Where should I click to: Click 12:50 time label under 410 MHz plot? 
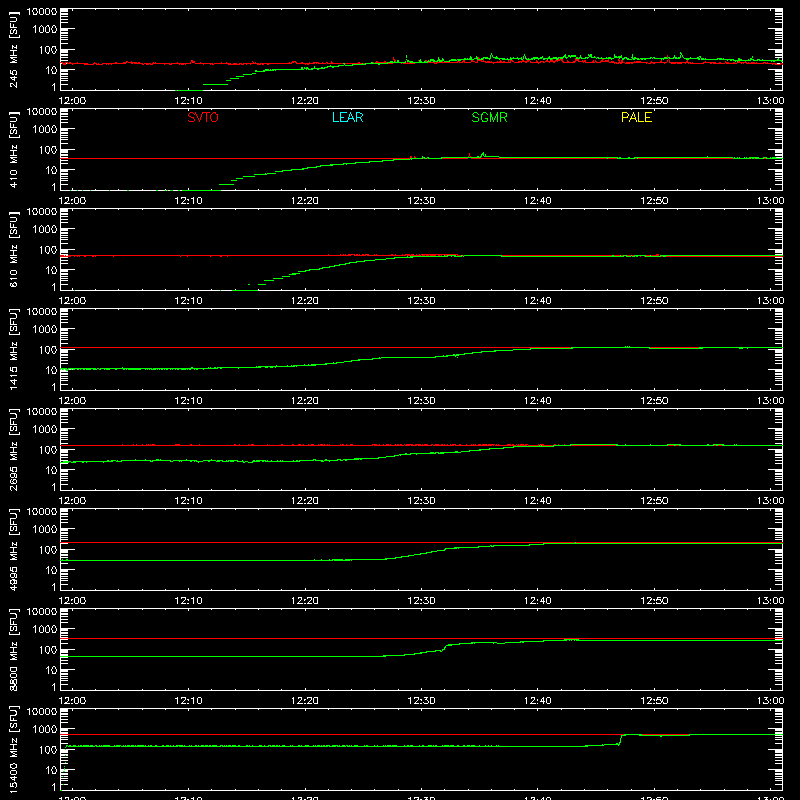pyautogui.click(x=654, y=201)
